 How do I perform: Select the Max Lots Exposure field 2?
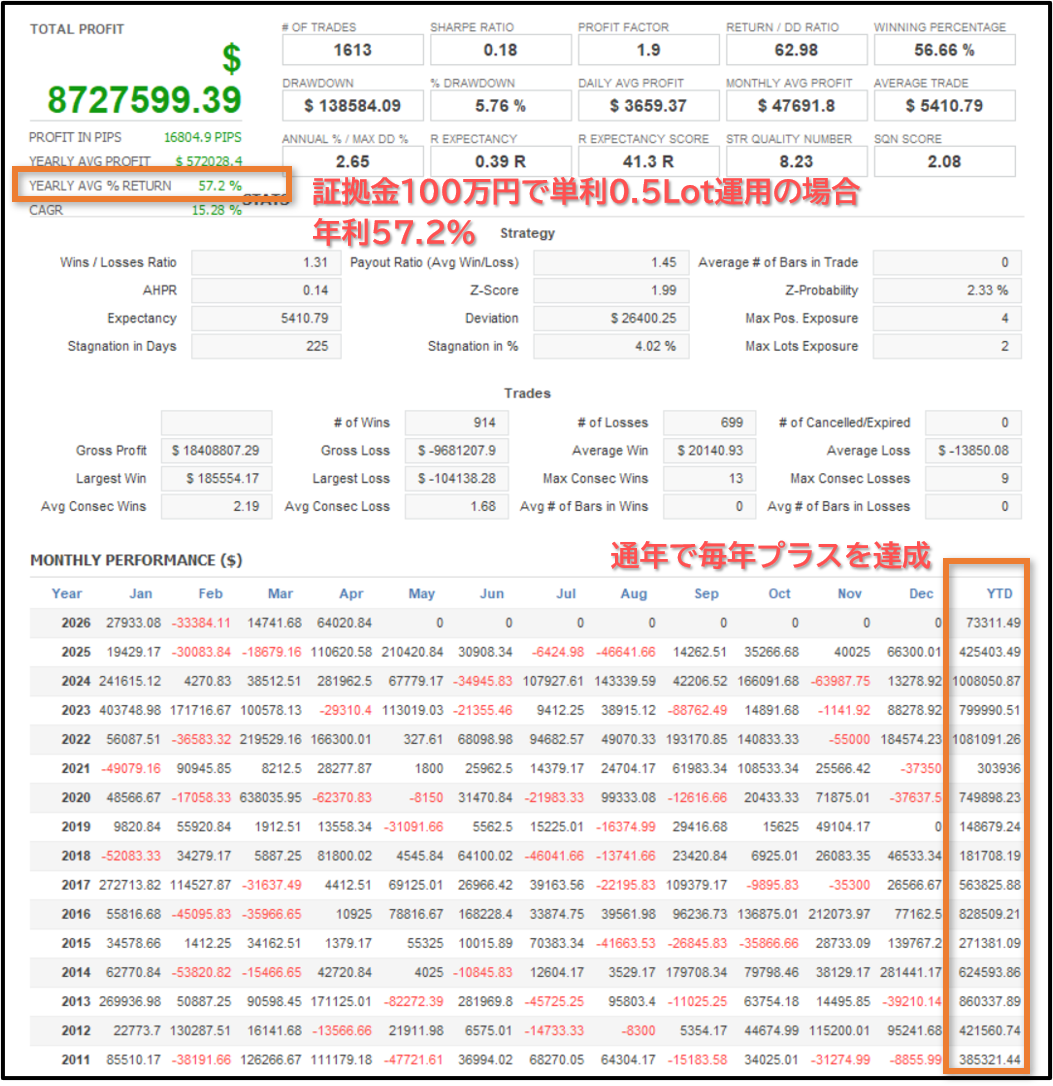click(x=946, y=346)
